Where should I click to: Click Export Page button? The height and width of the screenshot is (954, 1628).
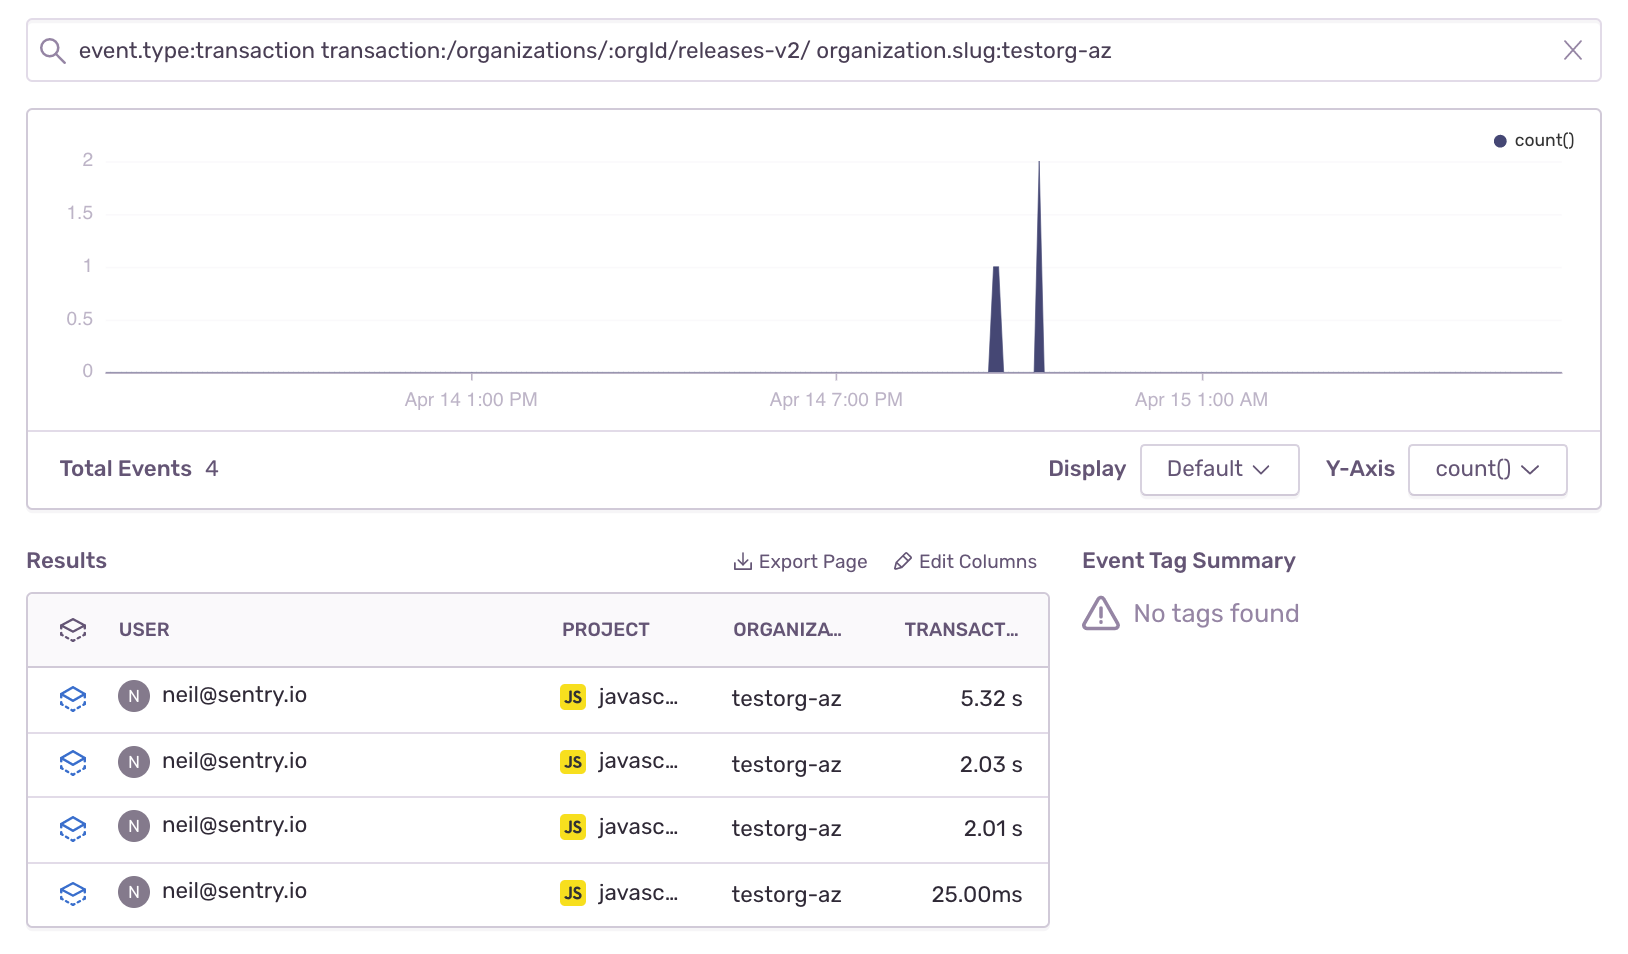pos(800,561)
